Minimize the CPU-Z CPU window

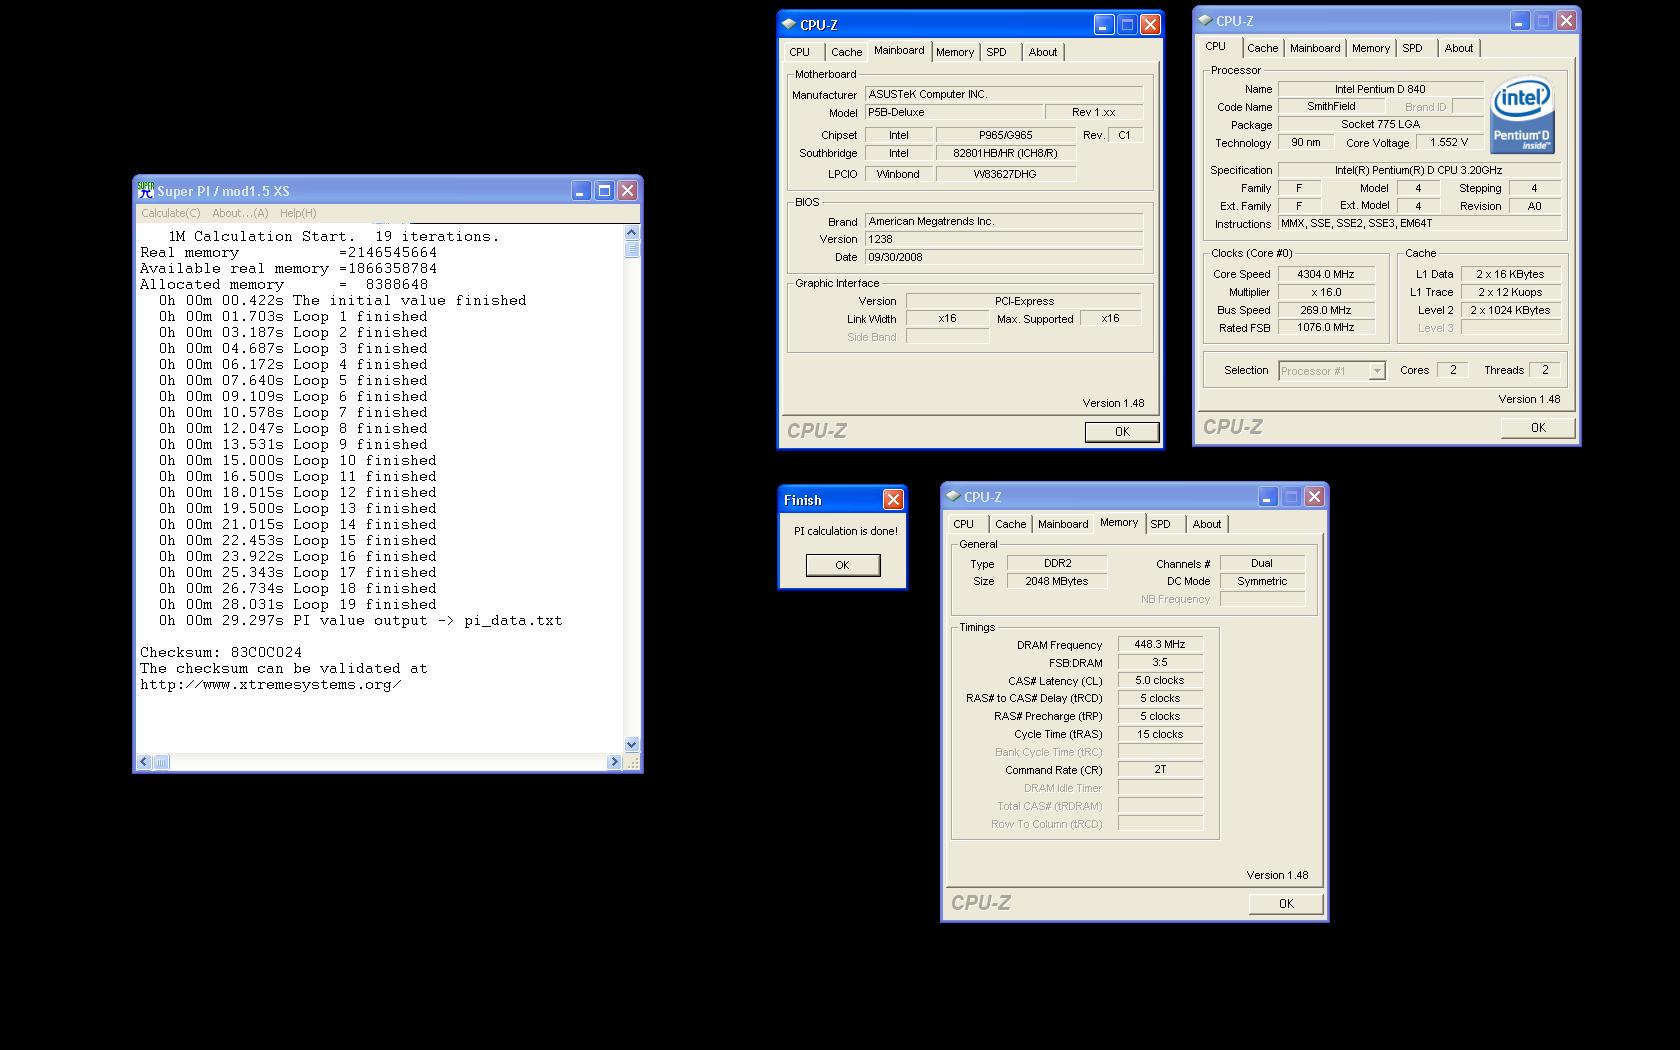tap(1520, 20)
